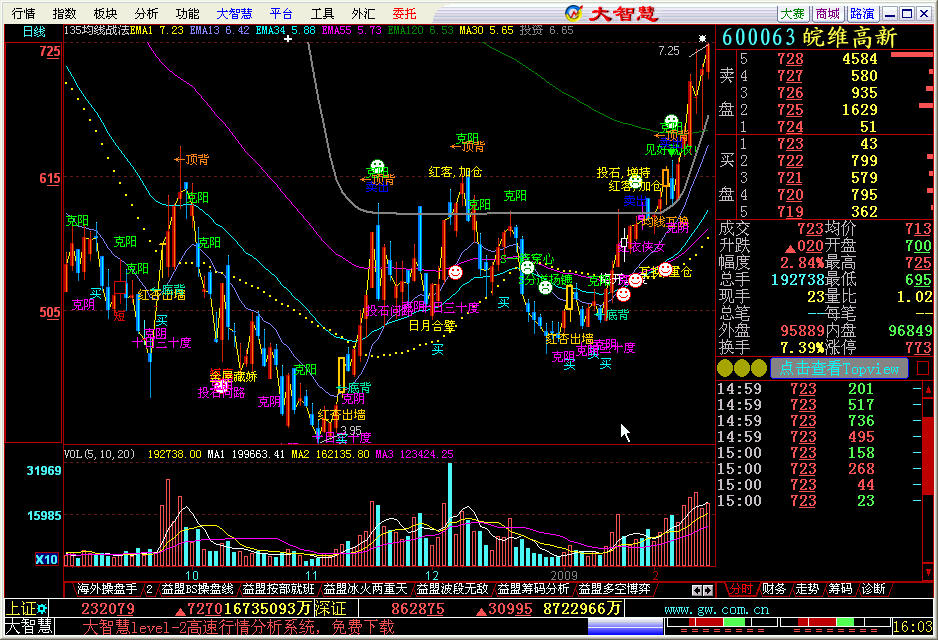Toggle the red square box beside Topview
938x640 pixels.
pos(923,368)
